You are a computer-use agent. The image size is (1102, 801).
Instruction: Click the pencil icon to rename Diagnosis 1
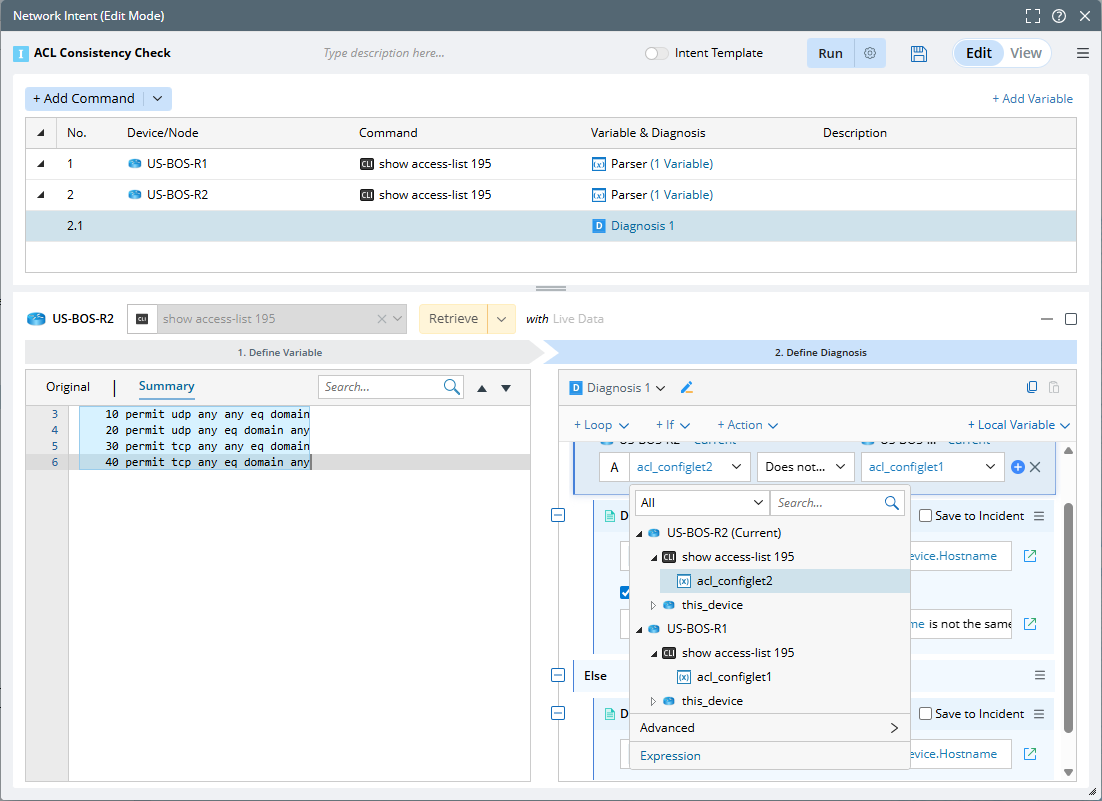point(687,388)
